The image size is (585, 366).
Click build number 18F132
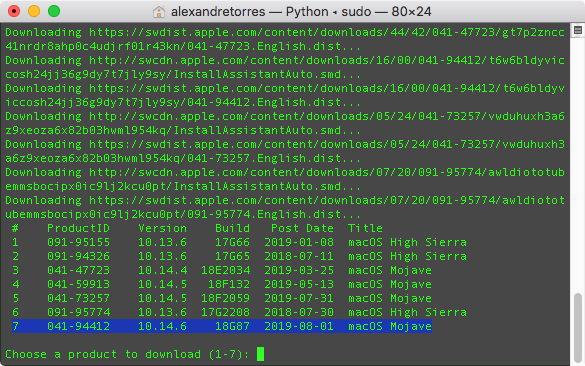pos(229,284)
